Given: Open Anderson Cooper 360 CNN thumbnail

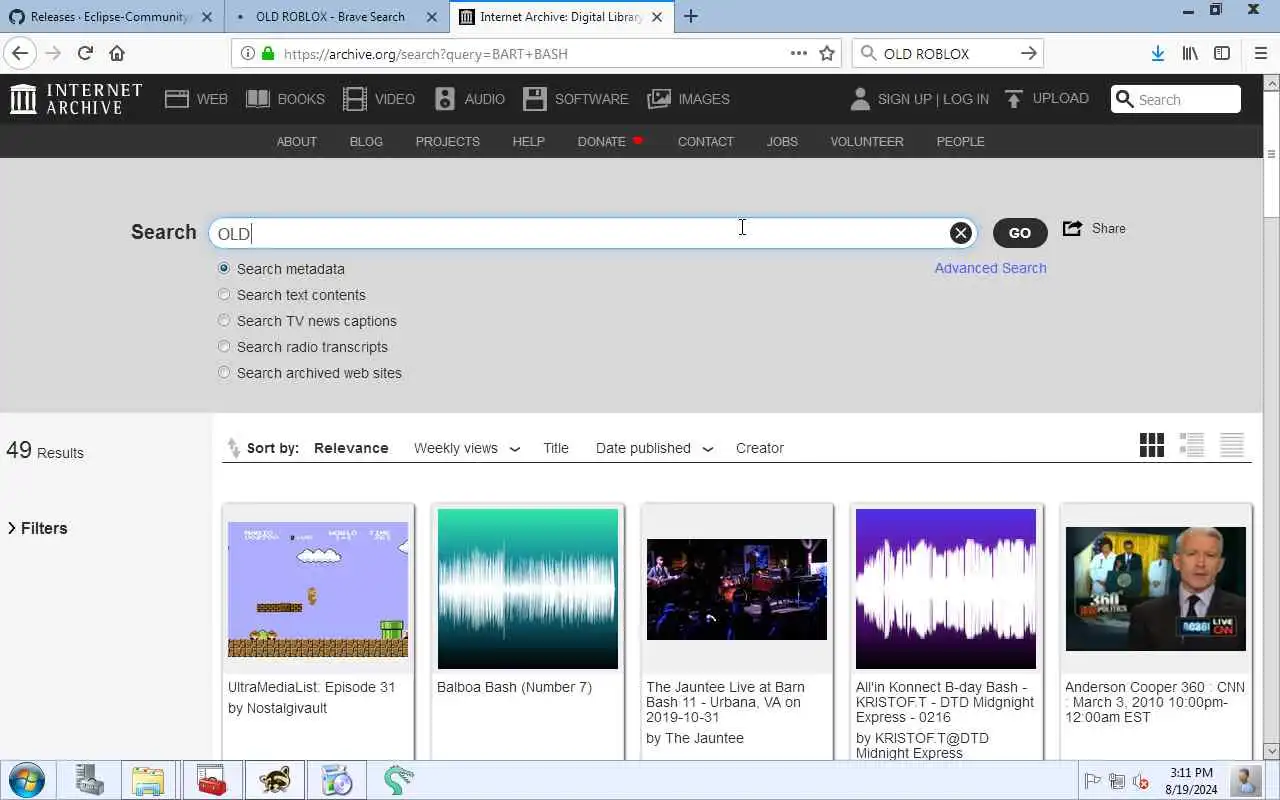Looking at the screenshot, I should coord(1156,589).
